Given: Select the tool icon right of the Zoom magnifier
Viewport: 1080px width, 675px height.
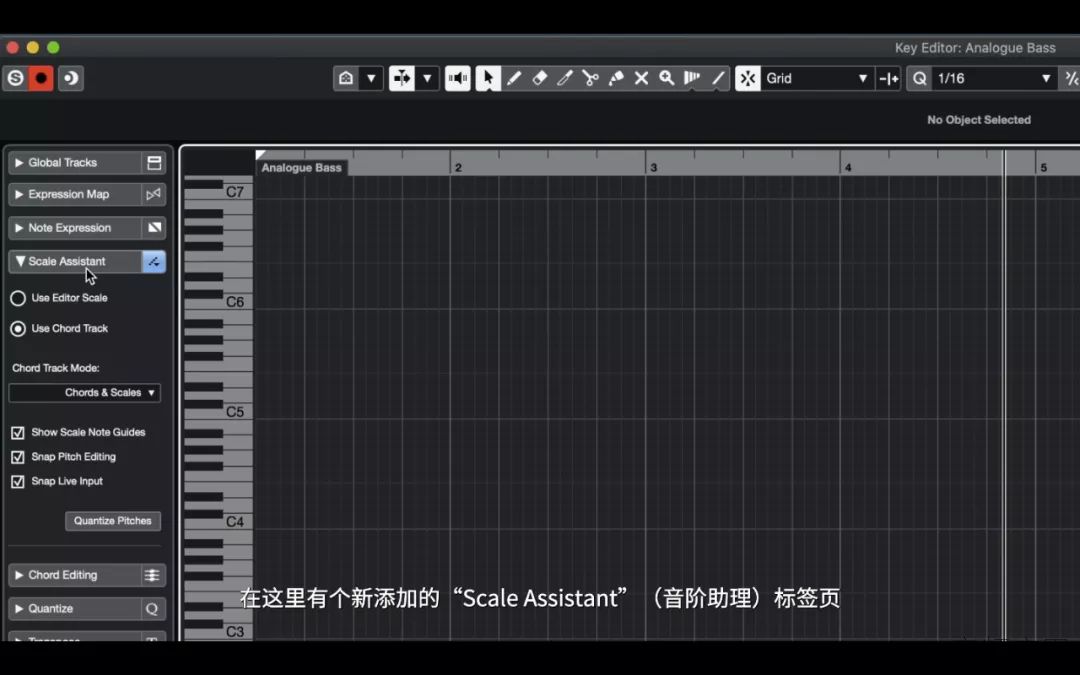Looking at the screenshot, I should coord(692,78).
